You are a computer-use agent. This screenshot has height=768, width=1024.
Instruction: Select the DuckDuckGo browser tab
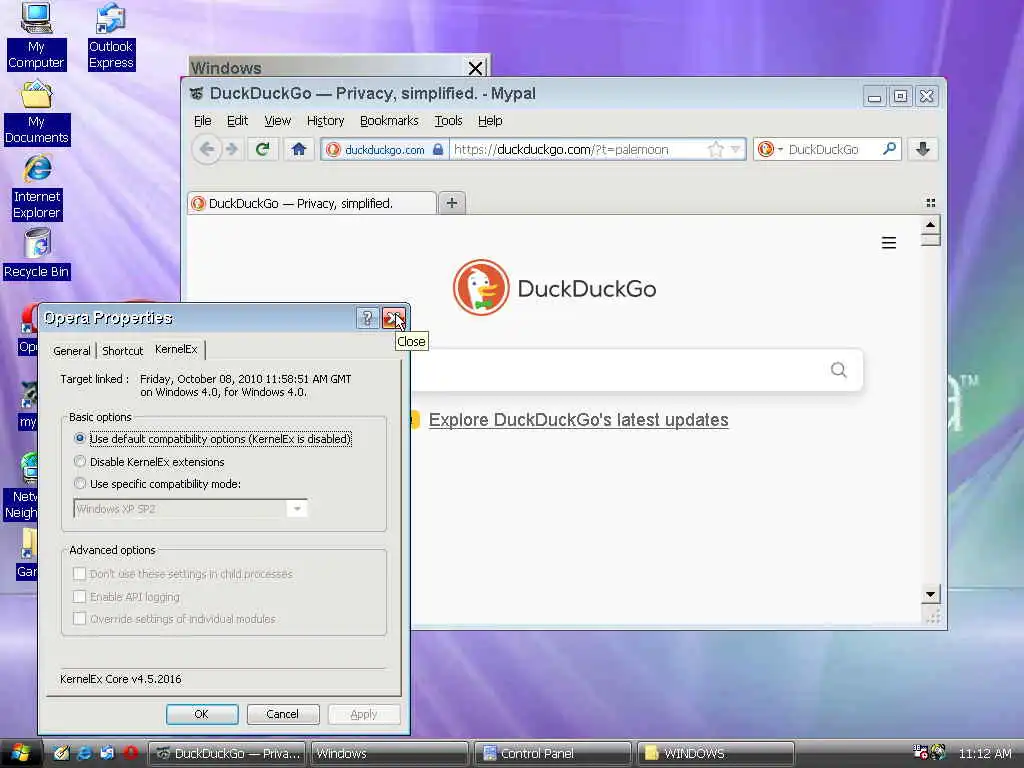click(312, 203)
